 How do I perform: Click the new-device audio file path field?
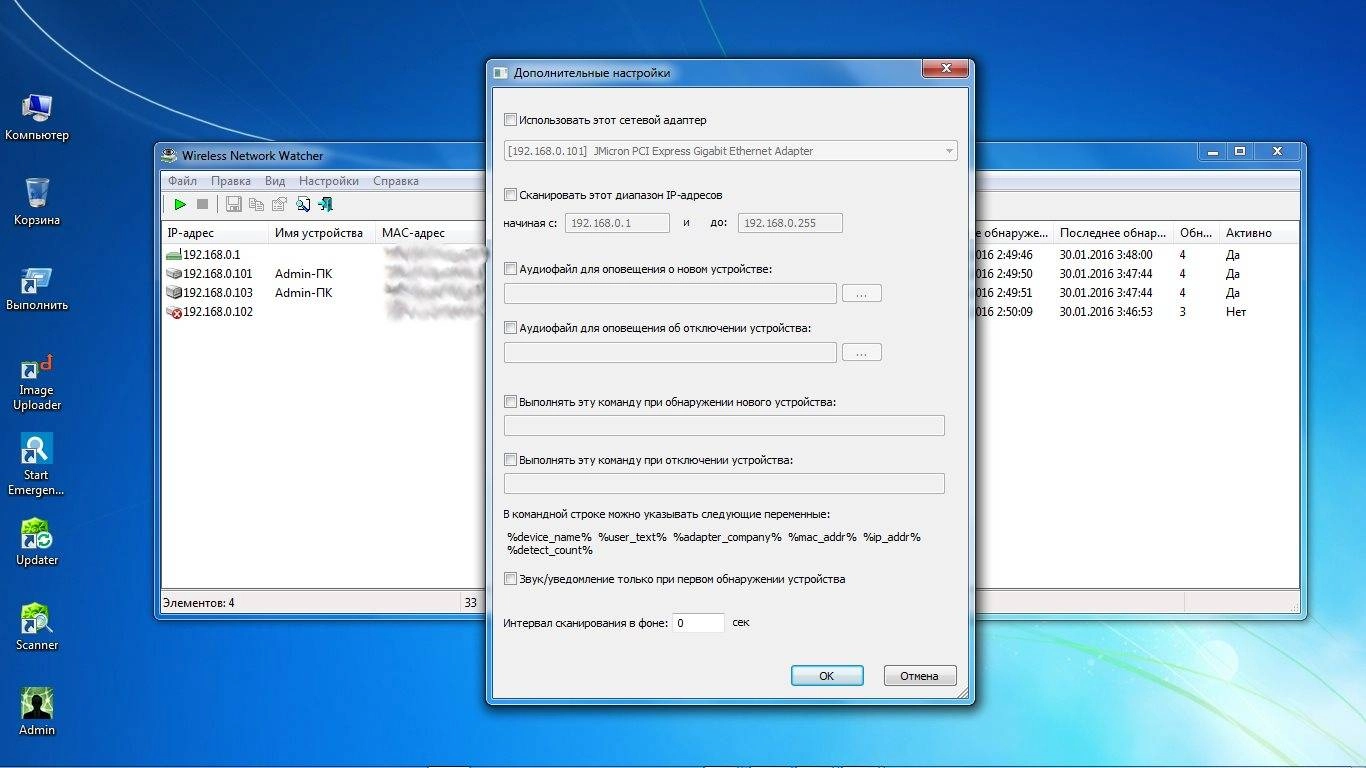(x=670, y=294)
